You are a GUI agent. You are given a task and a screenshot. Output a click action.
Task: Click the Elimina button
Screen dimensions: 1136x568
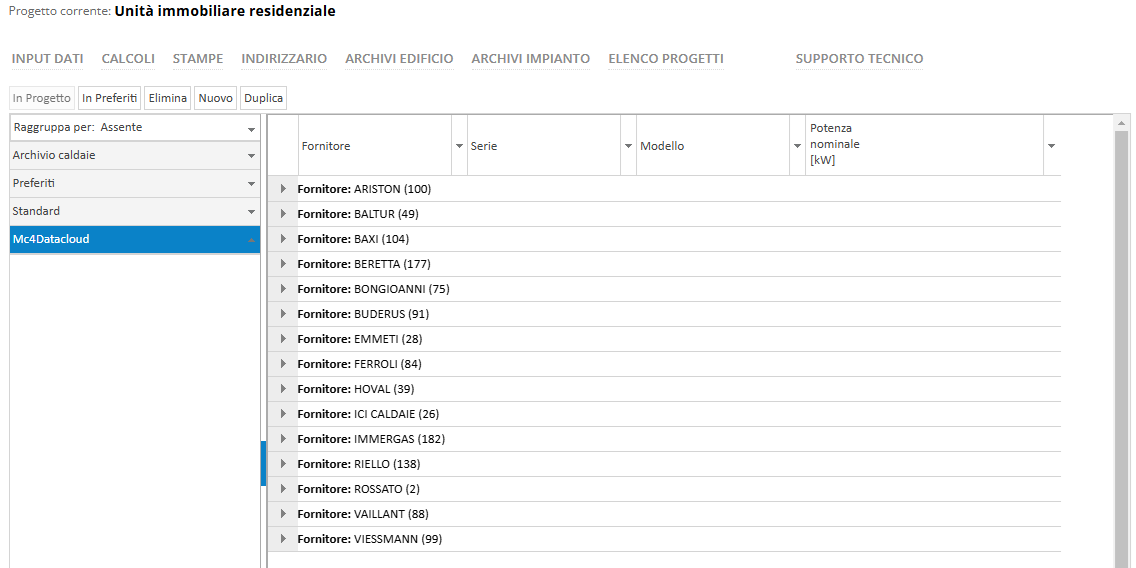coord(168,98)
